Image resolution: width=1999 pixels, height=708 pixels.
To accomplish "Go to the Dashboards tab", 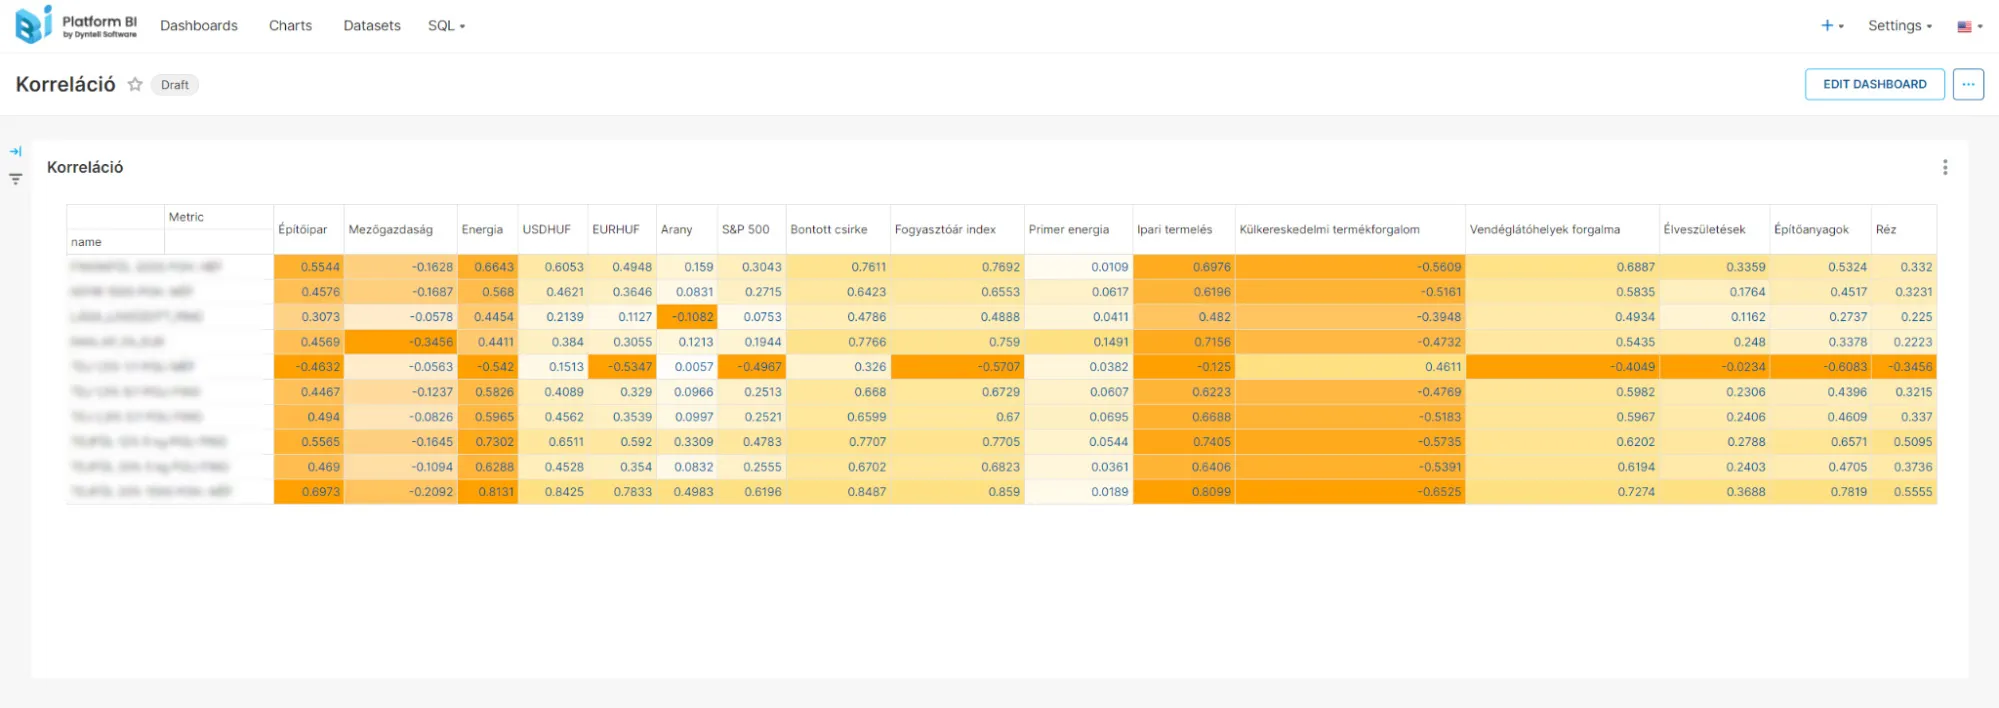I will click(x=199, y=26).
